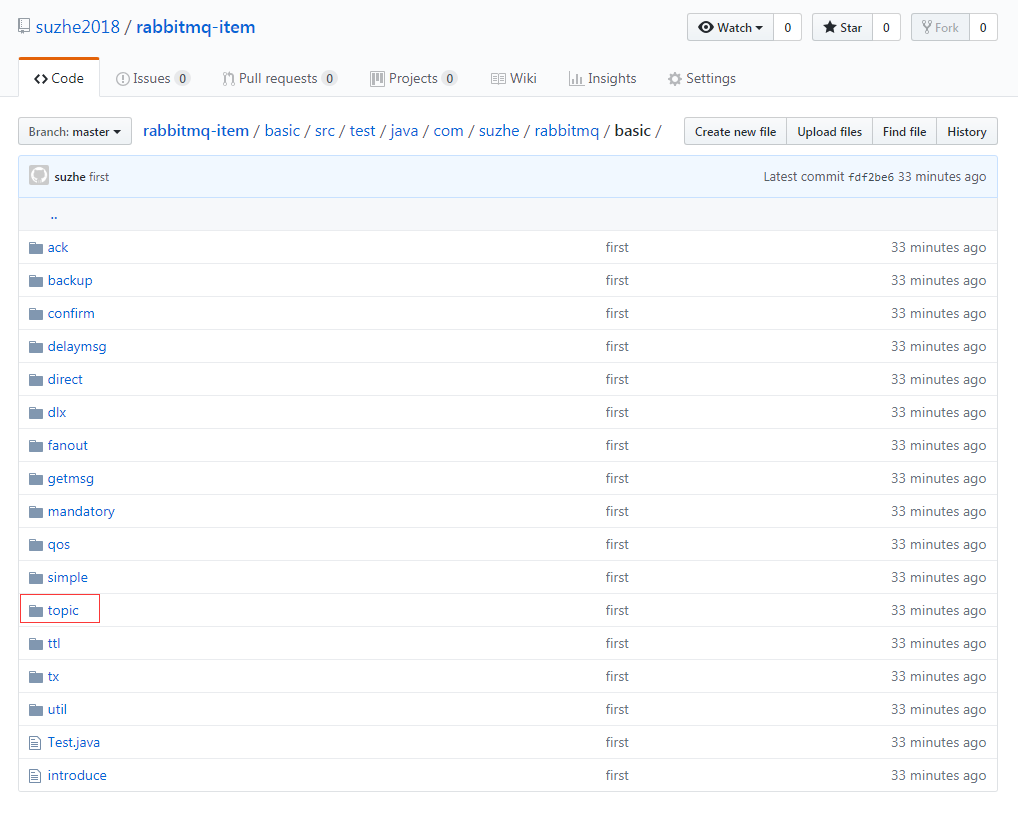Open the suzhe2018 owner link
This screenshot has height=826, width=1018.
point(78,27)
